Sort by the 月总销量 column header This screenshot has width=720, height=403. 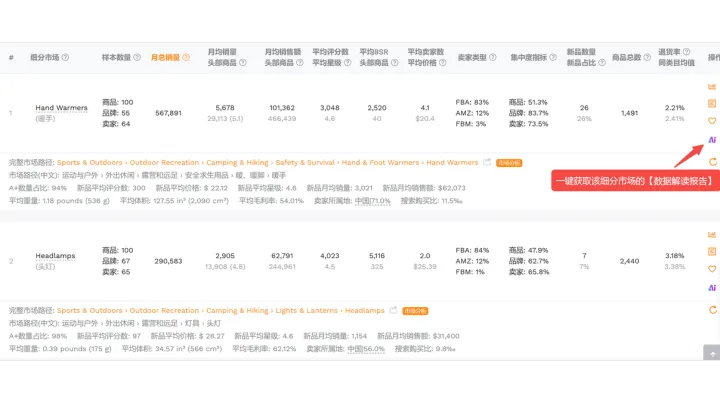click(x=166, y=58)
